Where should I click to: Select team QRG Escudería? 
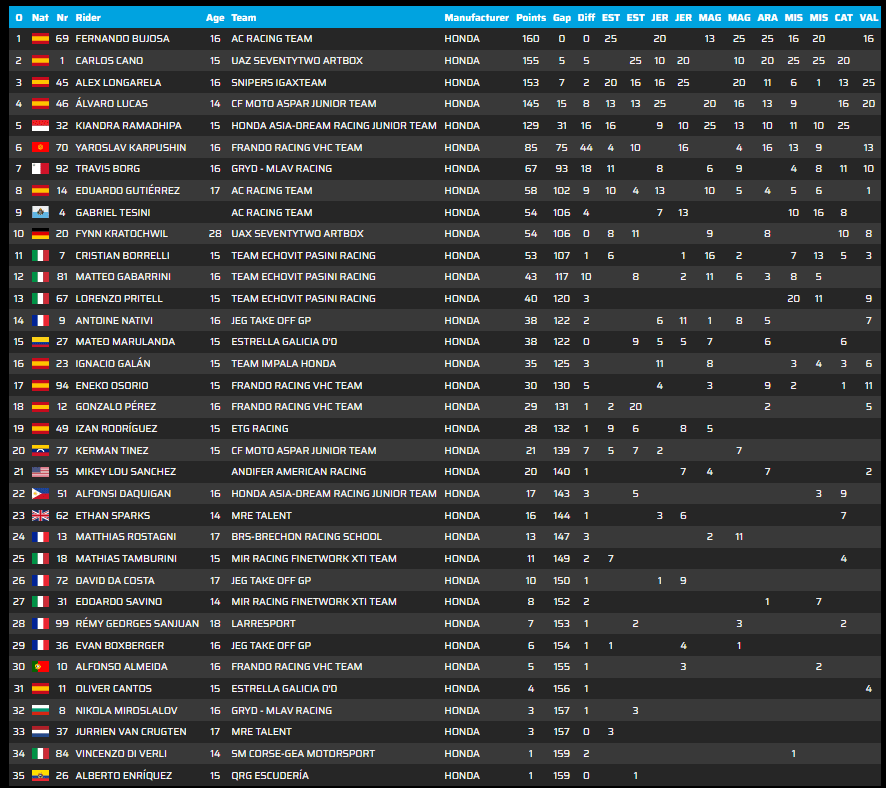point(270,776)
